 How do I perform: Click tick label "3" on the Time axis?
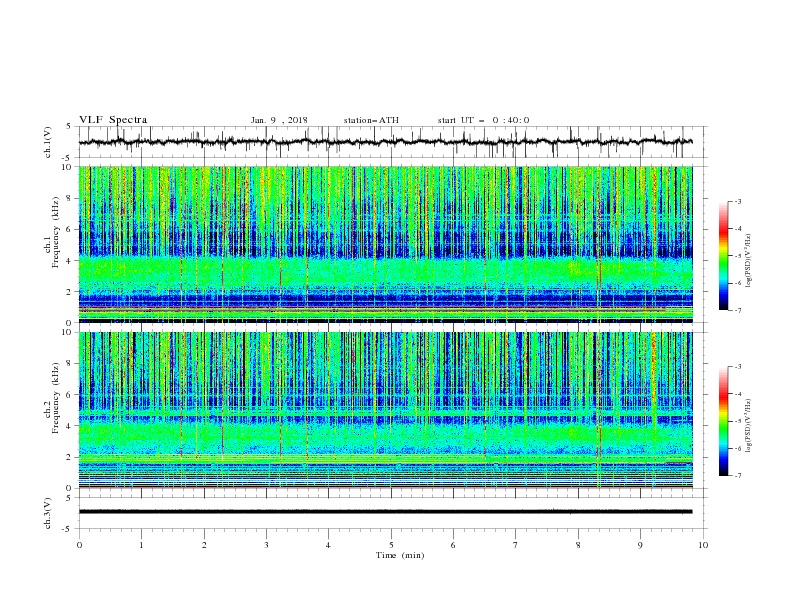[x=266, y=545]
